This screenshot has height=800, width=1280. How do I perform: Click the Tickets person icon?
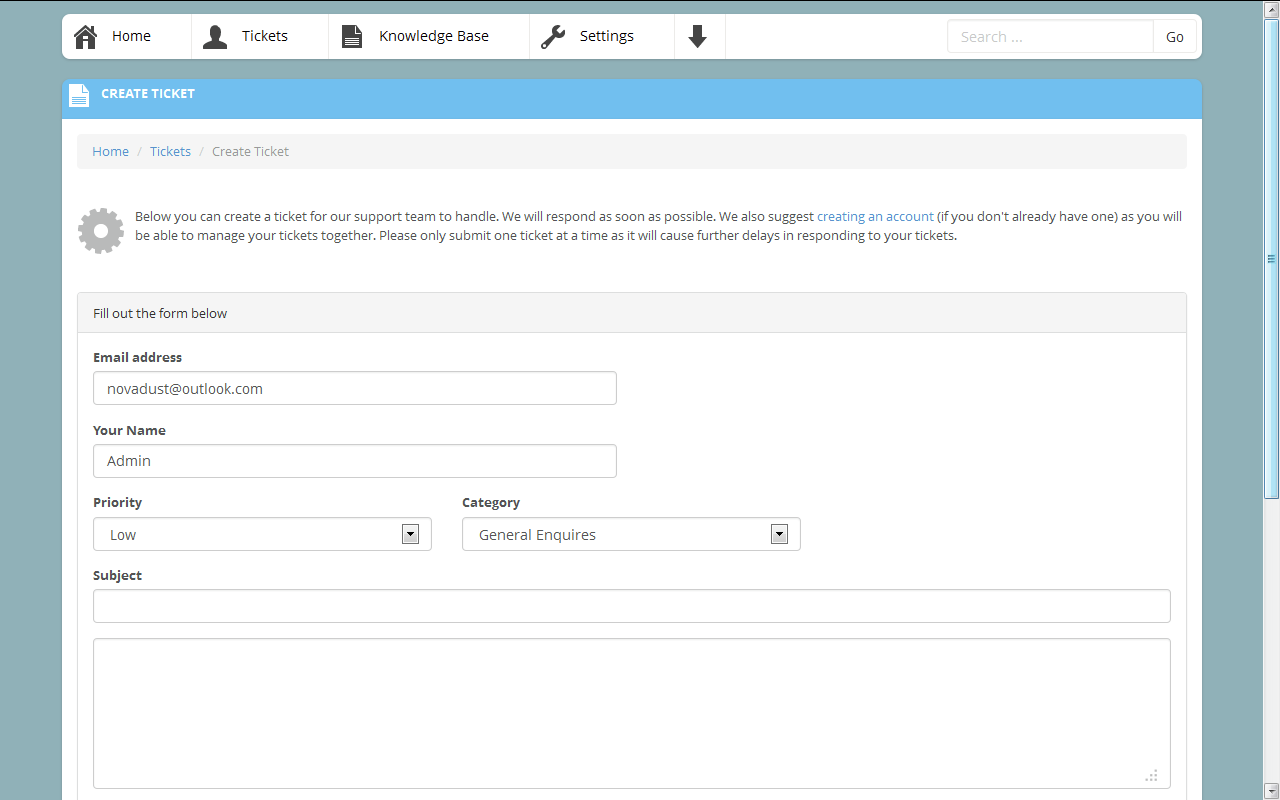[x=215, y=37]
